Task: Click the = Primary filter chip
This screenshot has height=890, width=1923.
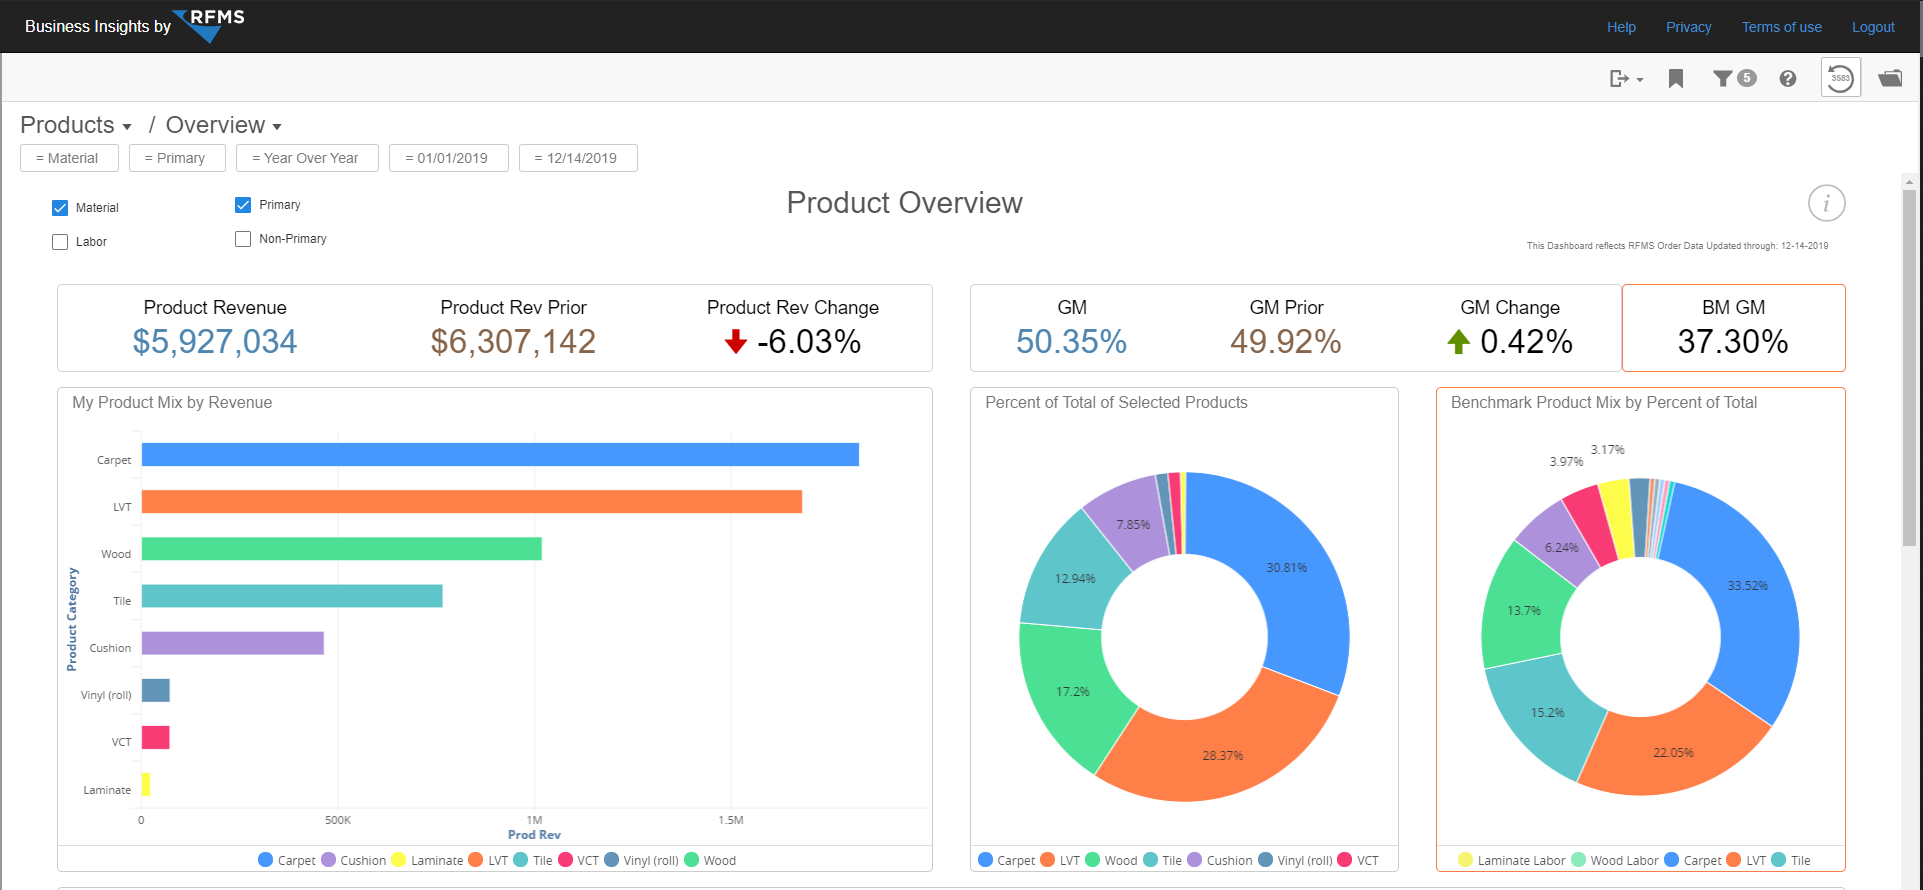Action: (x=177, y=158)
